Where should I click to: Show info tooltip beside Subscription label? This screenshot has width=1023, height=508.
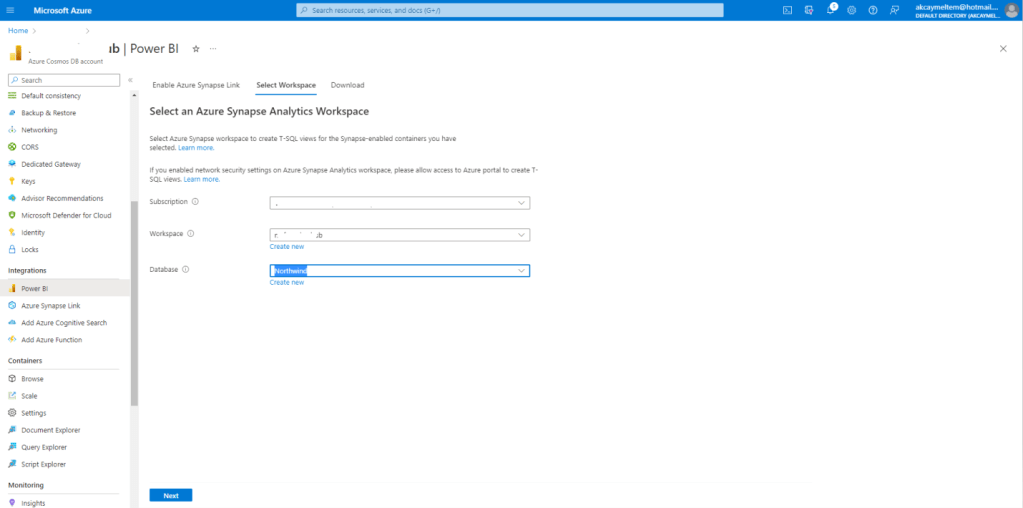coord(195,202)
